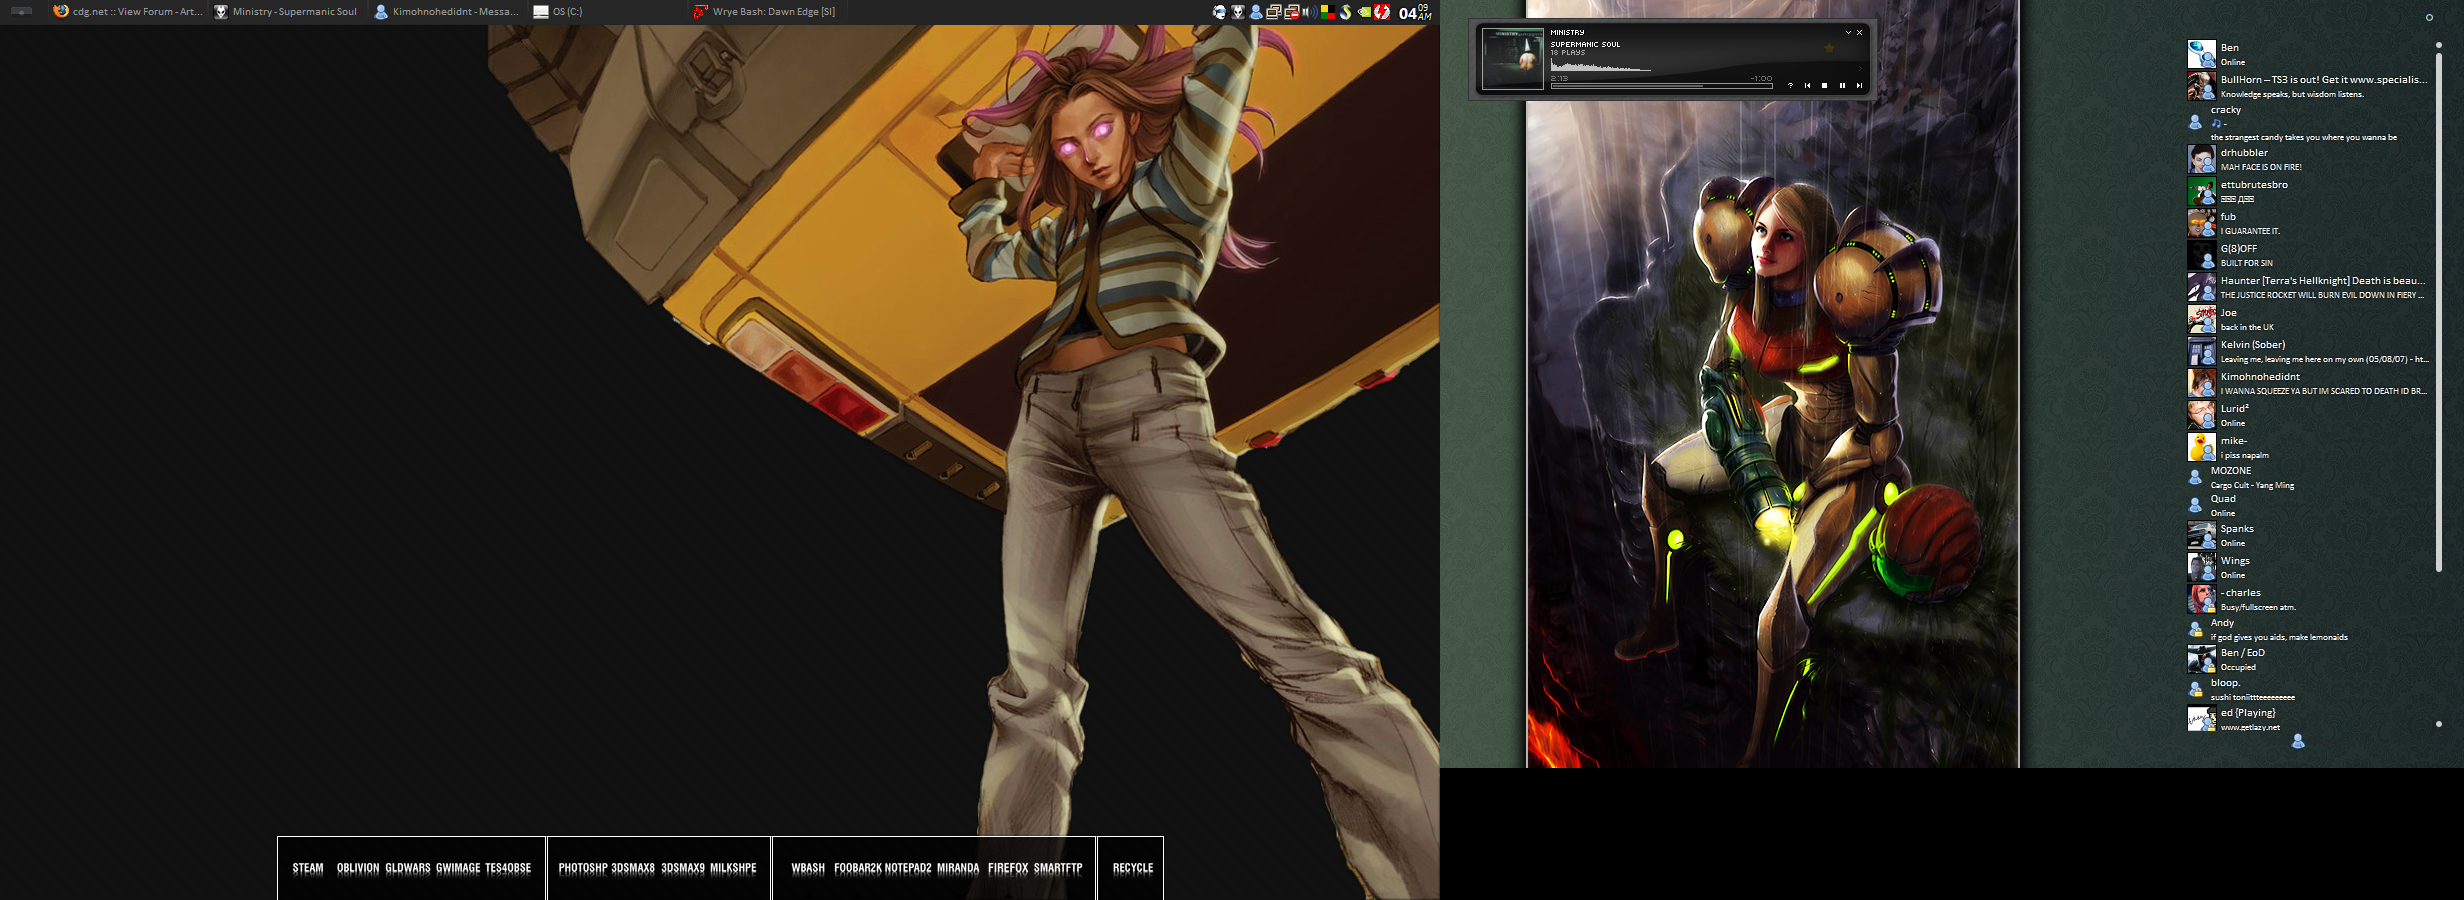Open the disconnected network tray icon
Image resolution: width=2464 pixels, height=900 pixels.
(x=1292, y=12)
